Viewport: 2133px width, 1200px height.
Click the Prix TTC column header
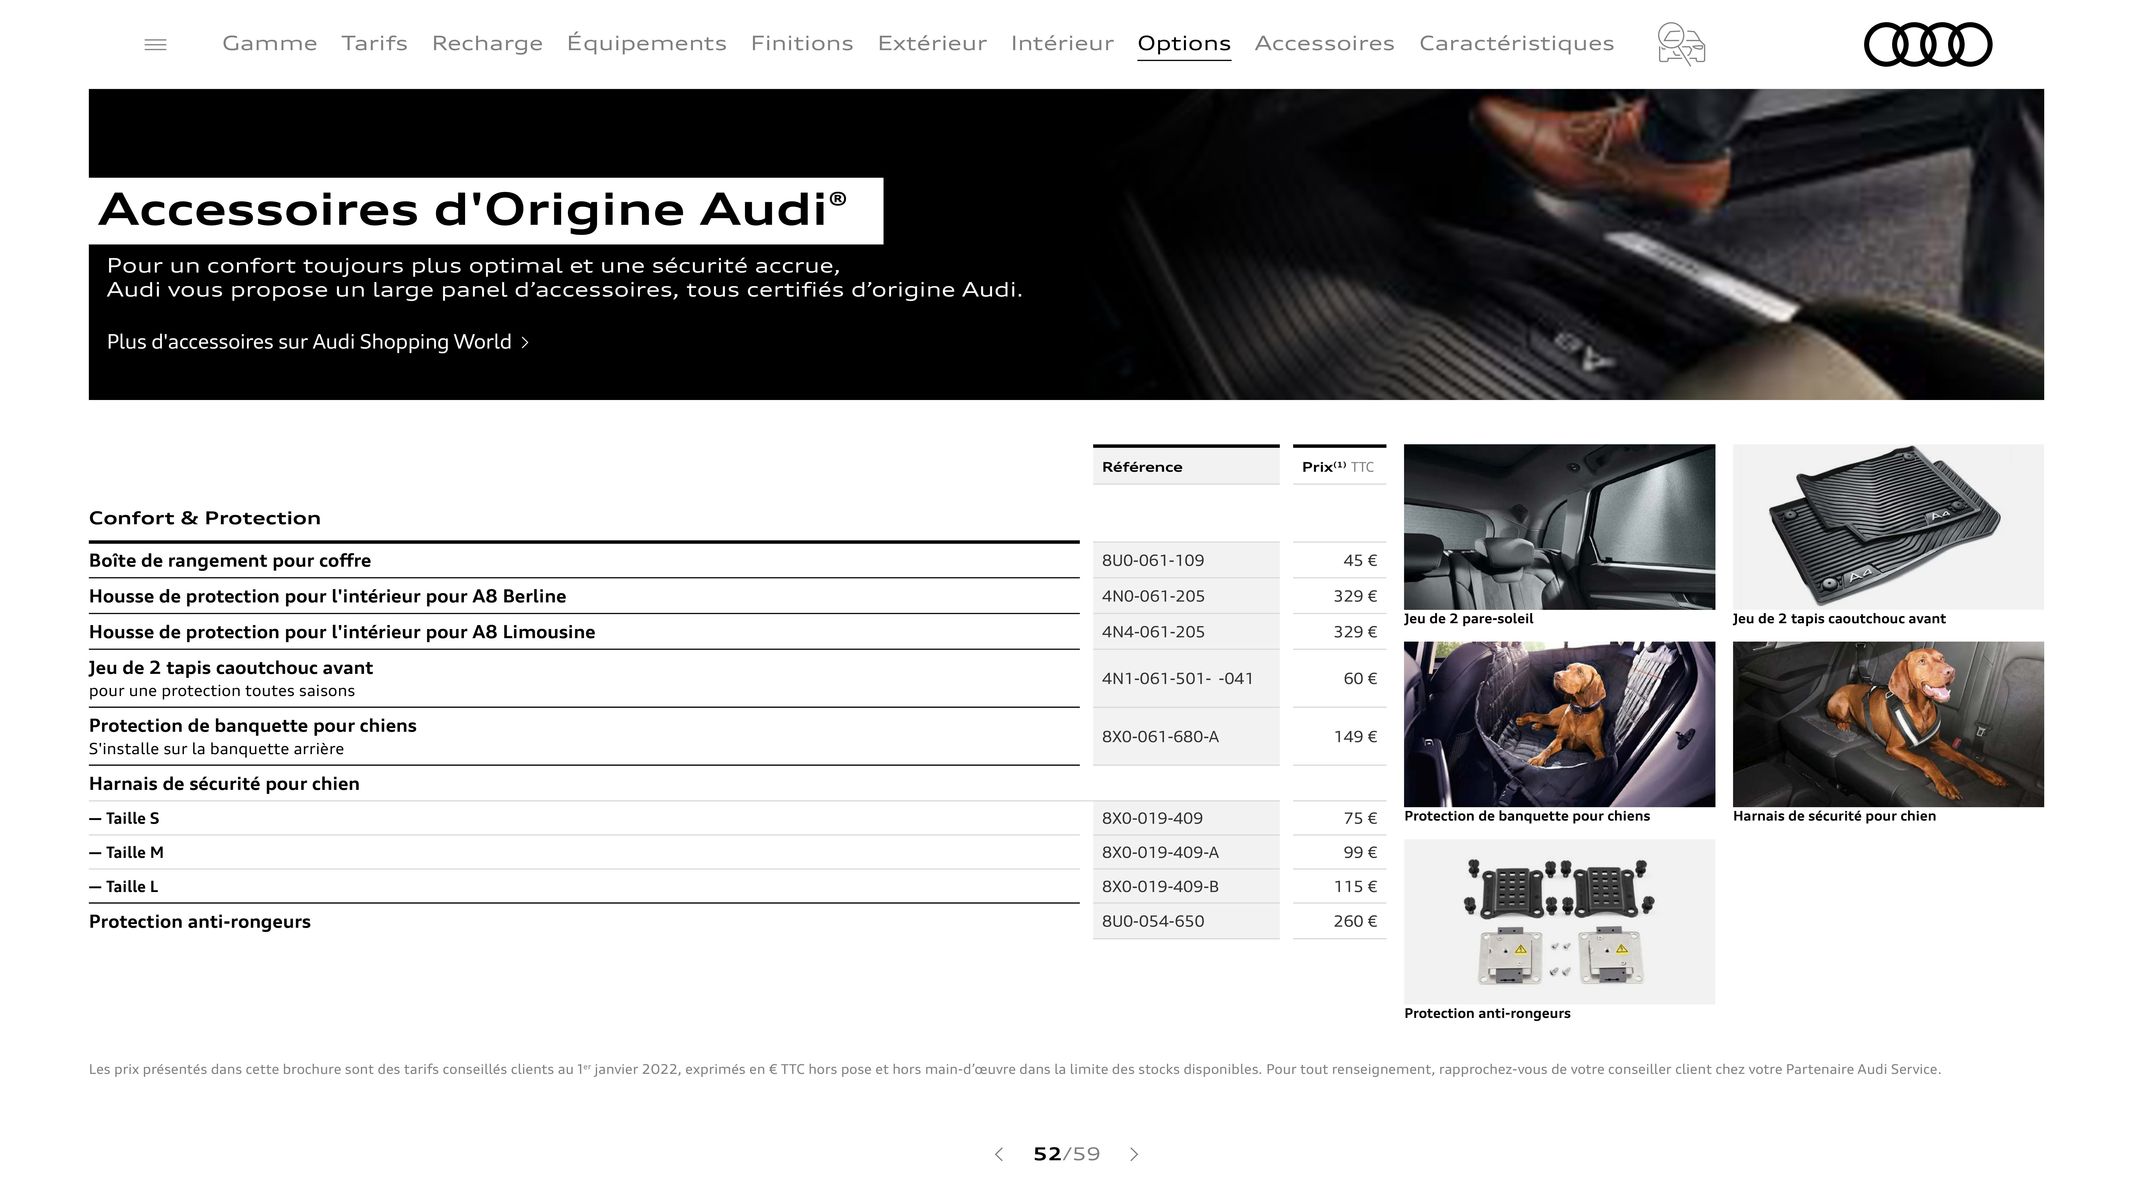(x=1339, y=466)
